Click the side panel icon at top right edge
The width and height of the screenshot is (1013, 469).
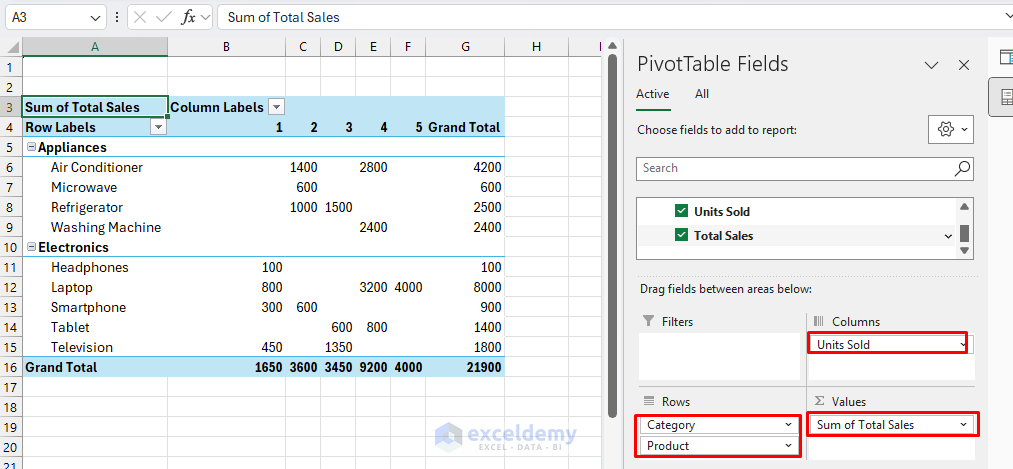1006,57
